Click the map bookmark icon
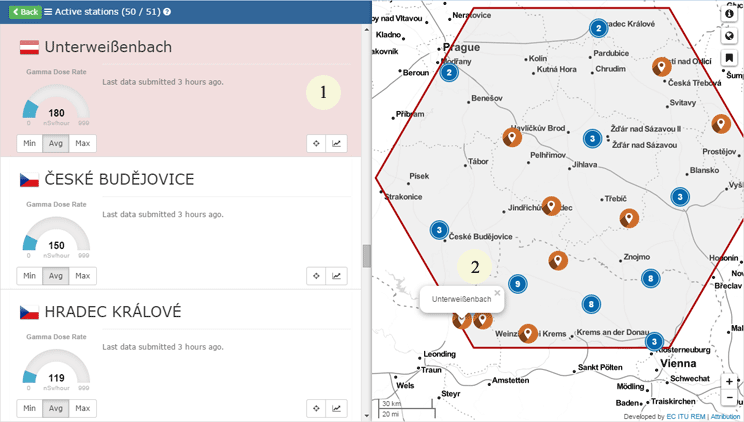This screenshot has width=744, height=422. click(x=729, y=58)
